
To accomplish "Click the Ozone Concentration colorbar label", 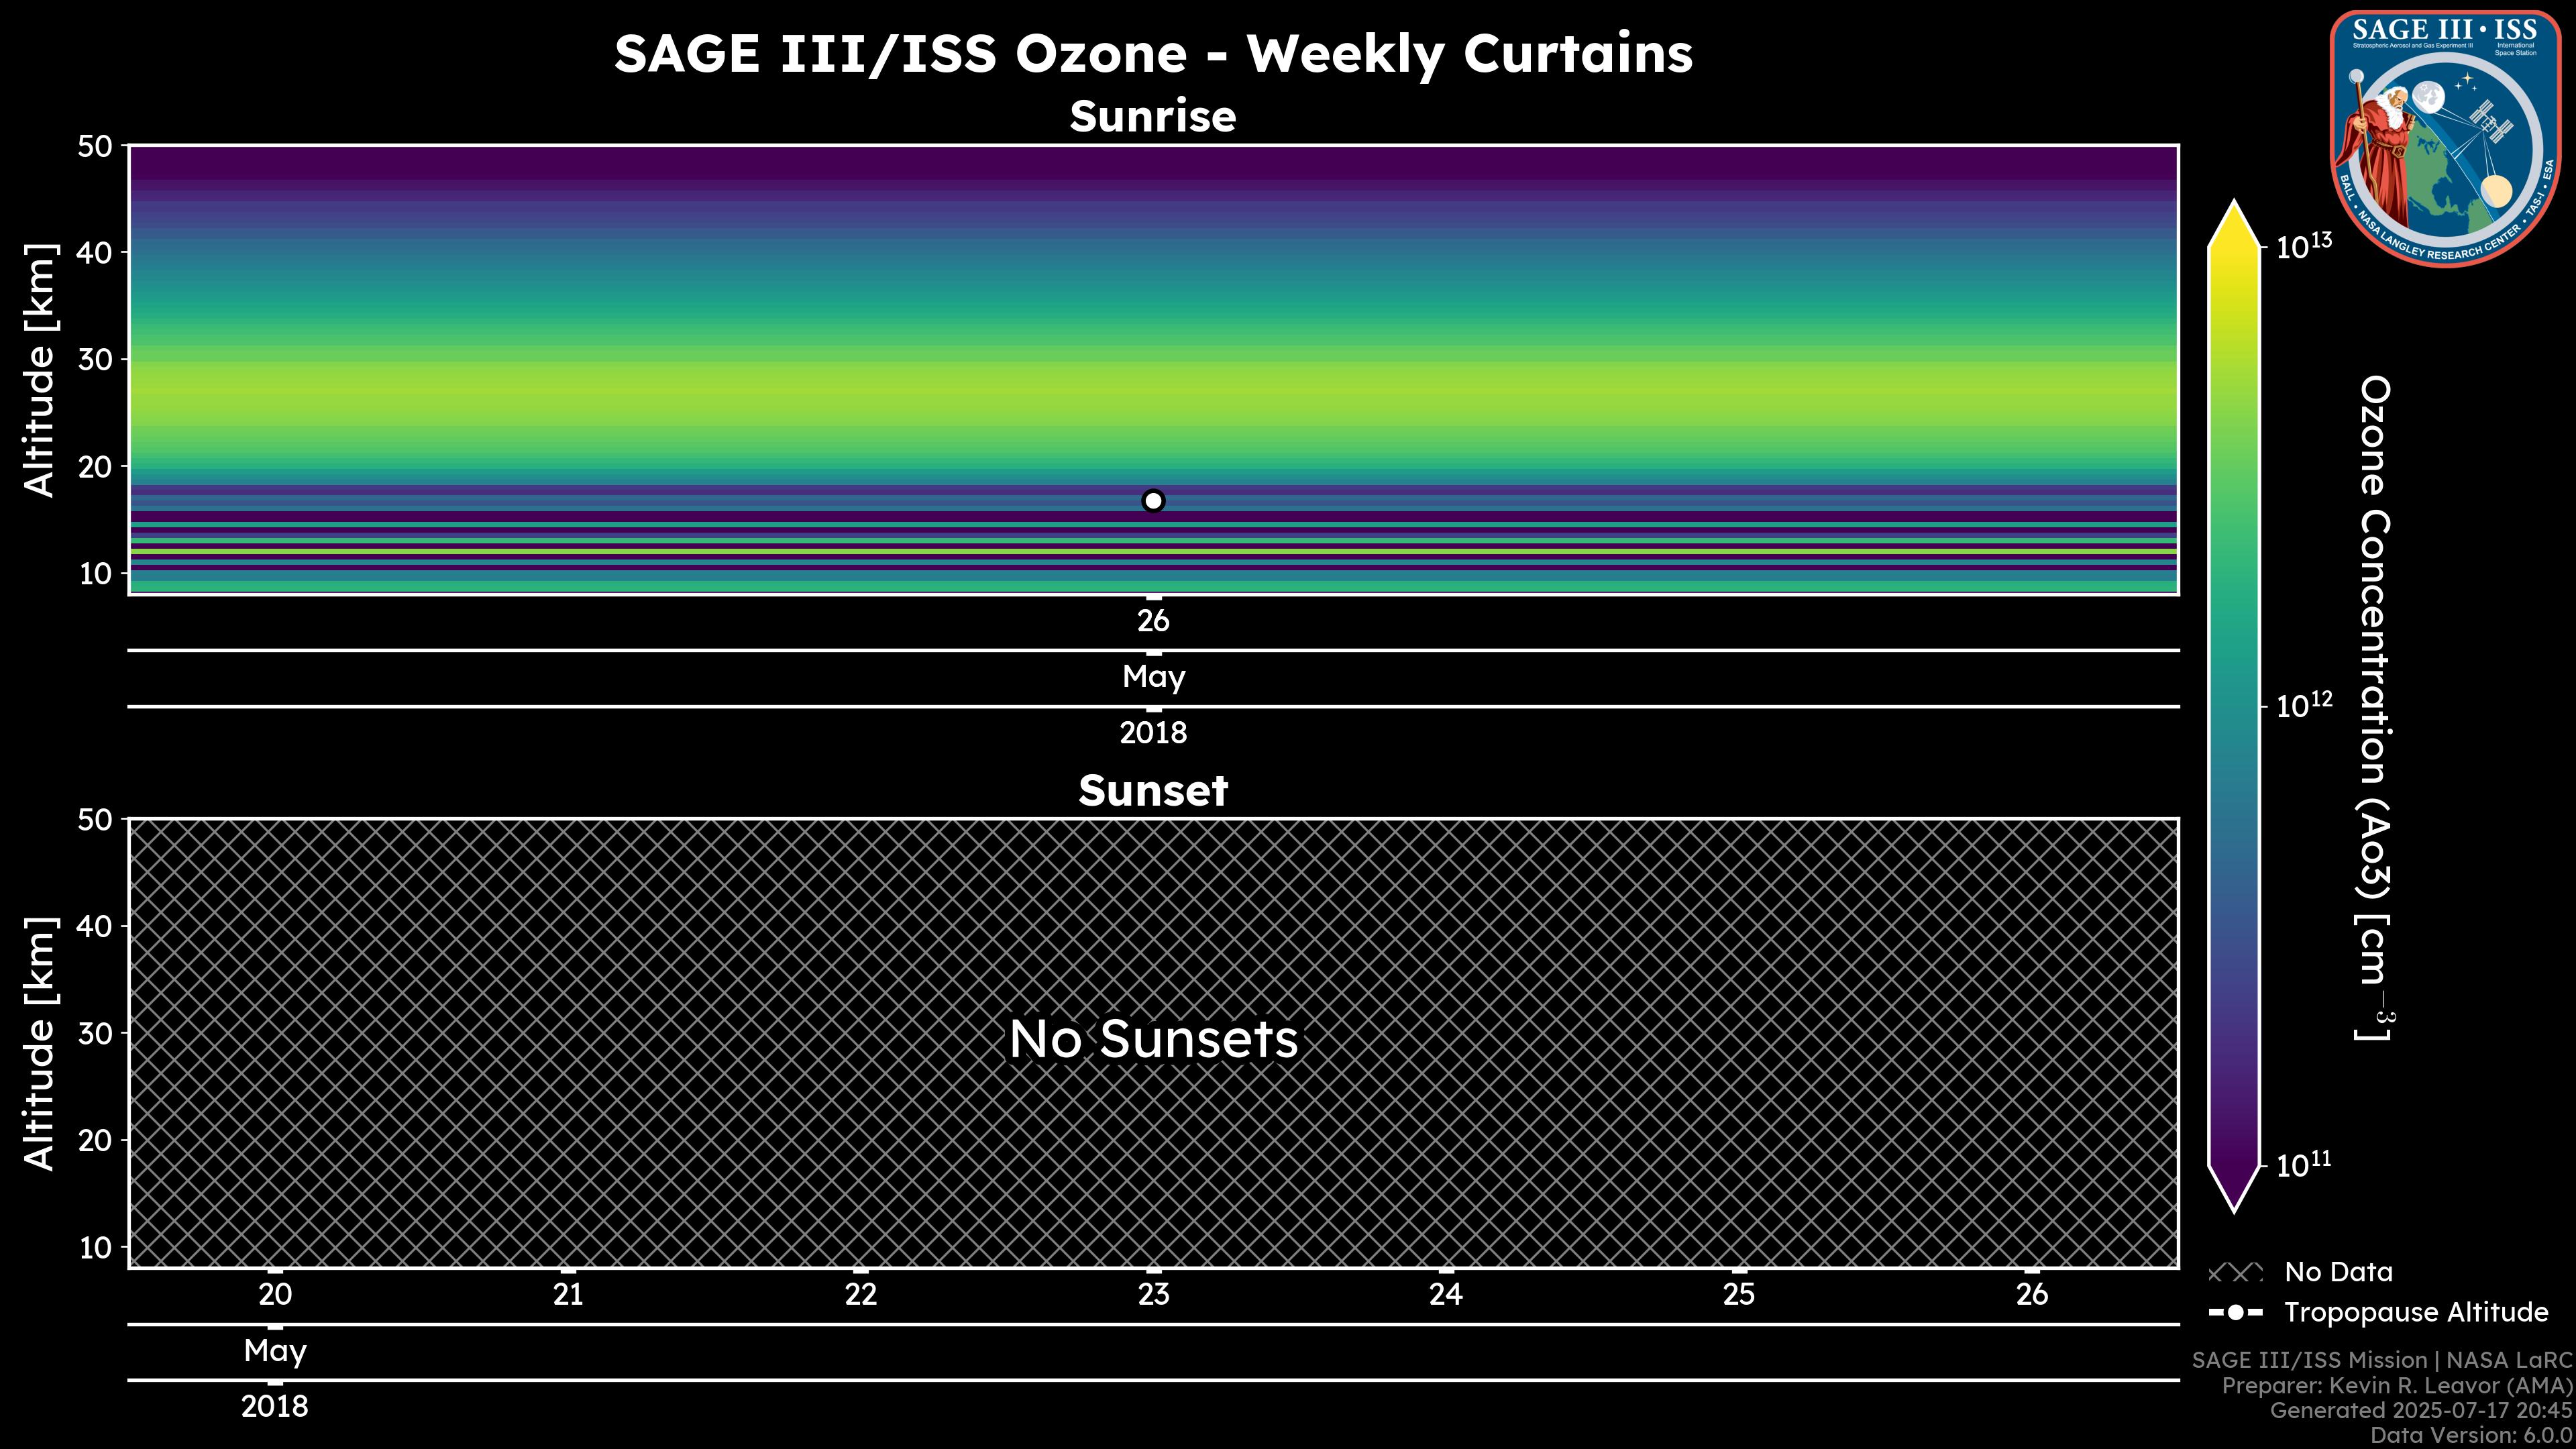I will coord(2374,708).
